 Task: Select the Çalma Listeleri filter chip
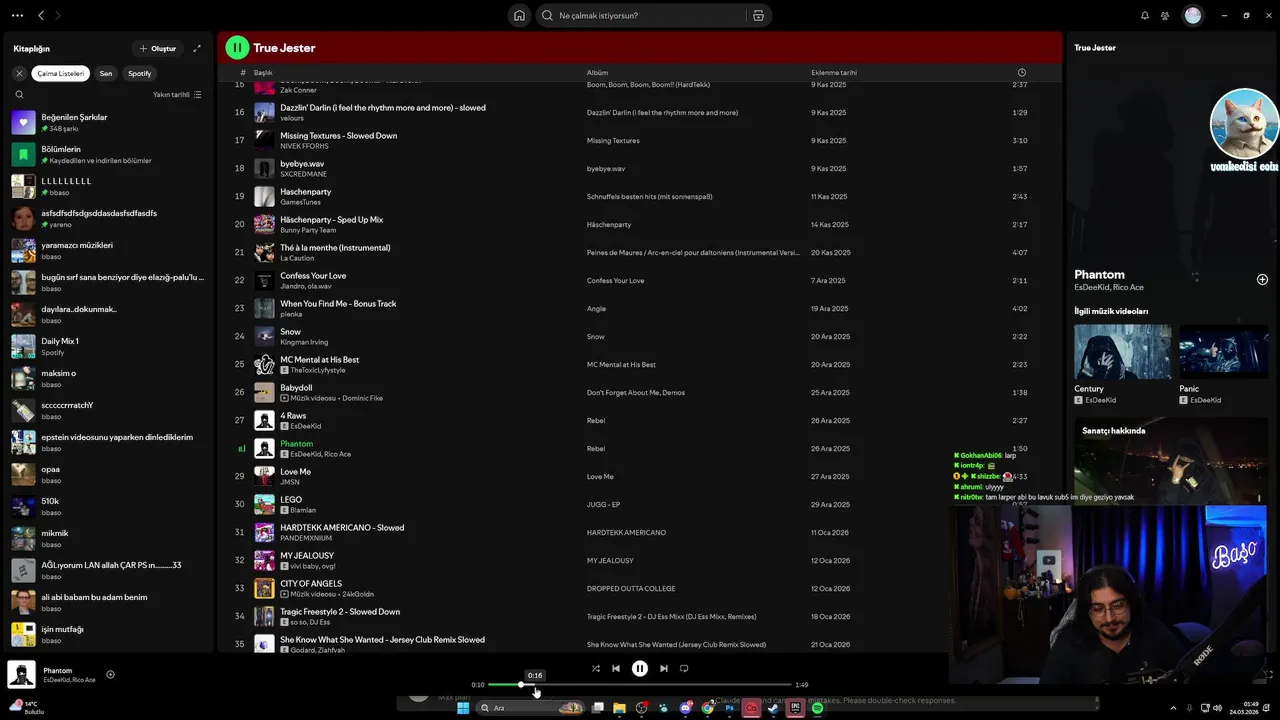coord(61,73)
